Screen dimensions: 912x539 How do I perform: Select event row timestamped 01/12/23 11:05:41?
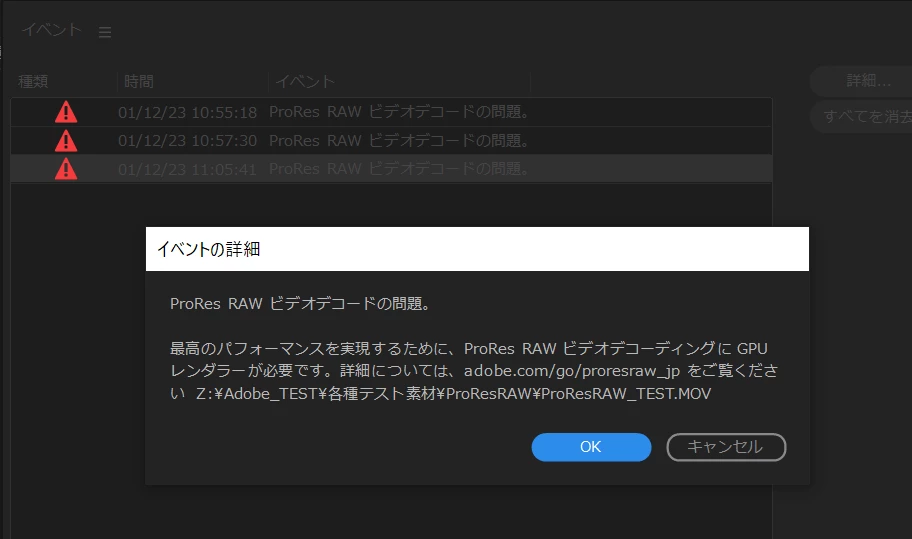pyautogui.click(x=391, y=169)
